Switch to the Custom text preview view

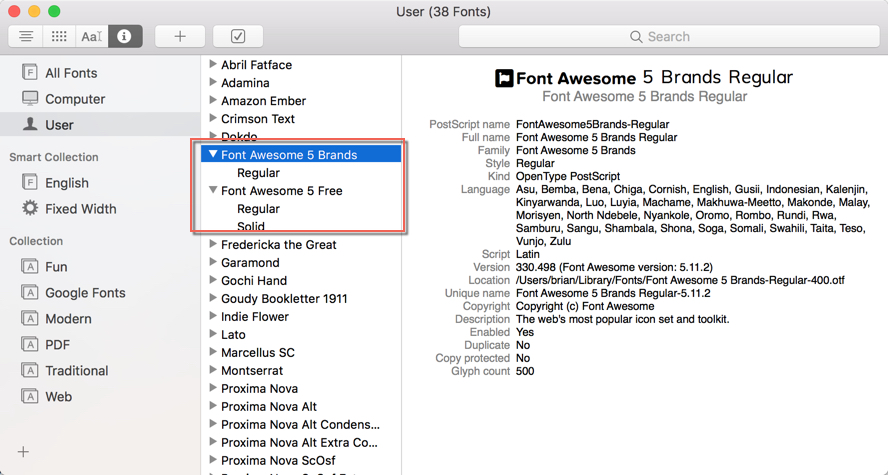(x=92, y=36)
